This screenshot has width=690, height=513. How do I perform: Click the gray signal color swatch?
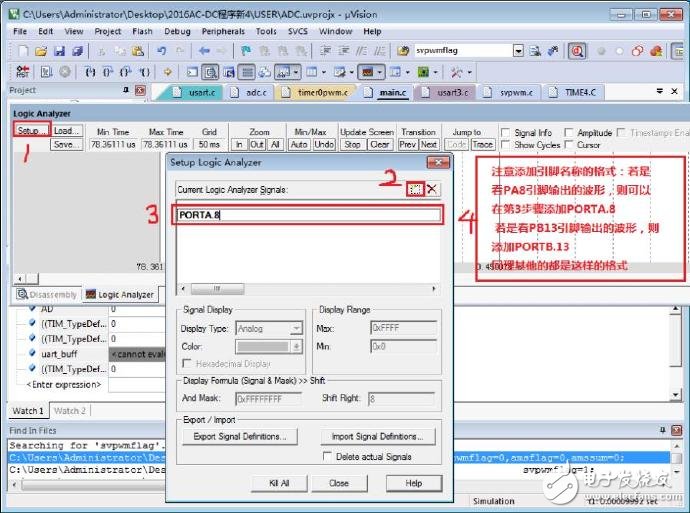263,347
